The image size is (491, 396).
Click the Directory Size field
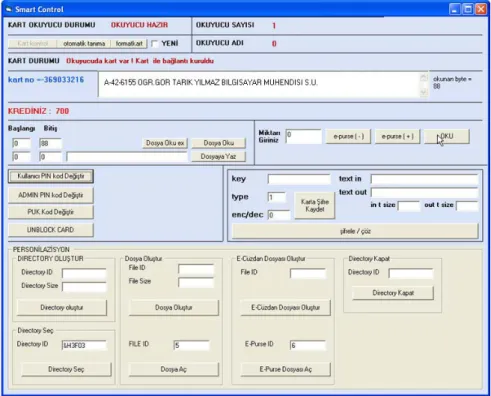pos(84,287)
